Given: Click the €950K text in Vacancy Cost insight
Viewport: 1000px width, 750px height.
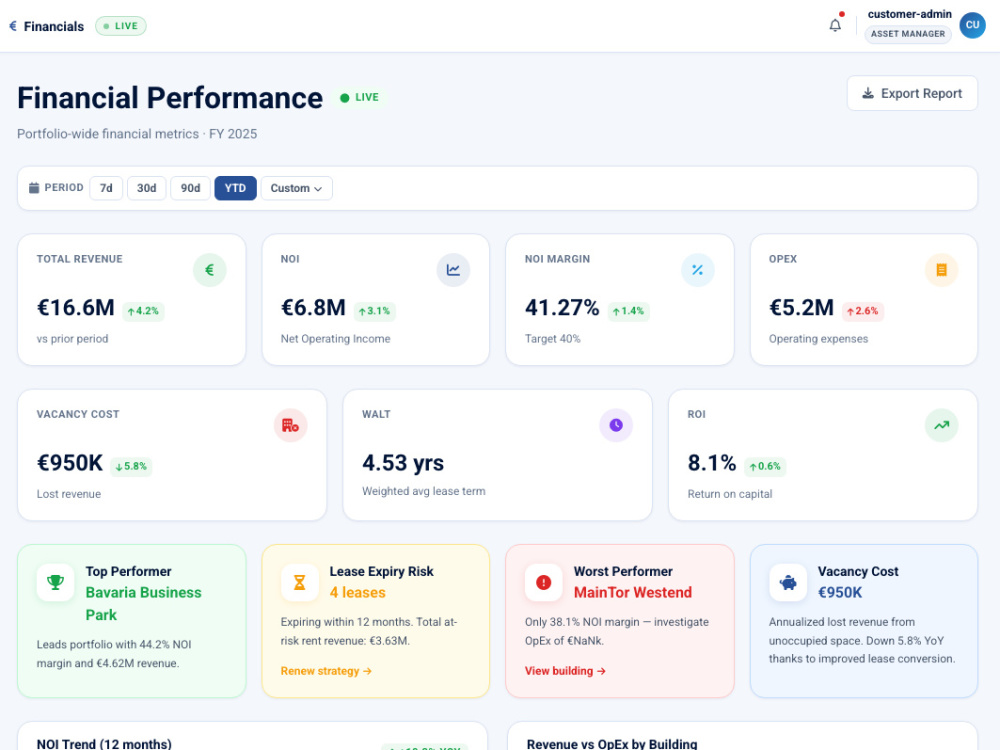Looking at the screenshot, I should pyautogui.click(x=840, y=592).
